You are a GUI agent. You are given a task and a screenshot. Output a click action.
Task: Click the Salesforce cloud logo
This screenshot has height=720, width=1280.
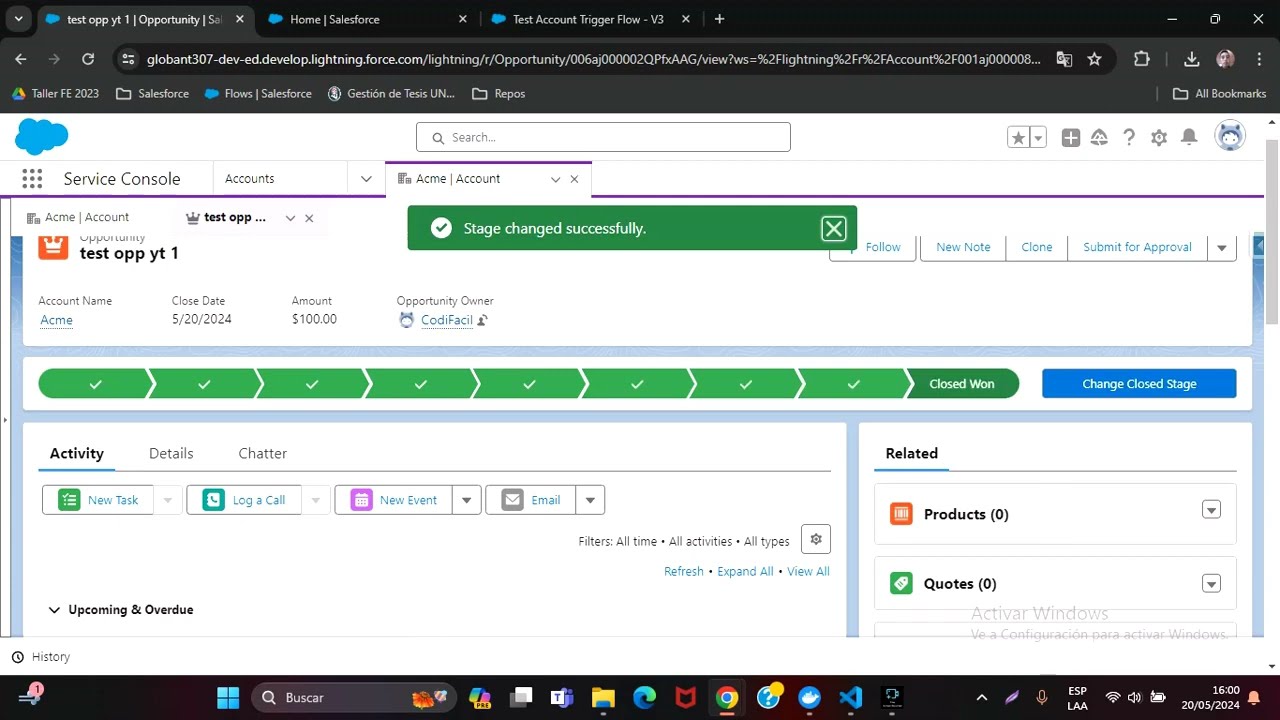(42, 137)
